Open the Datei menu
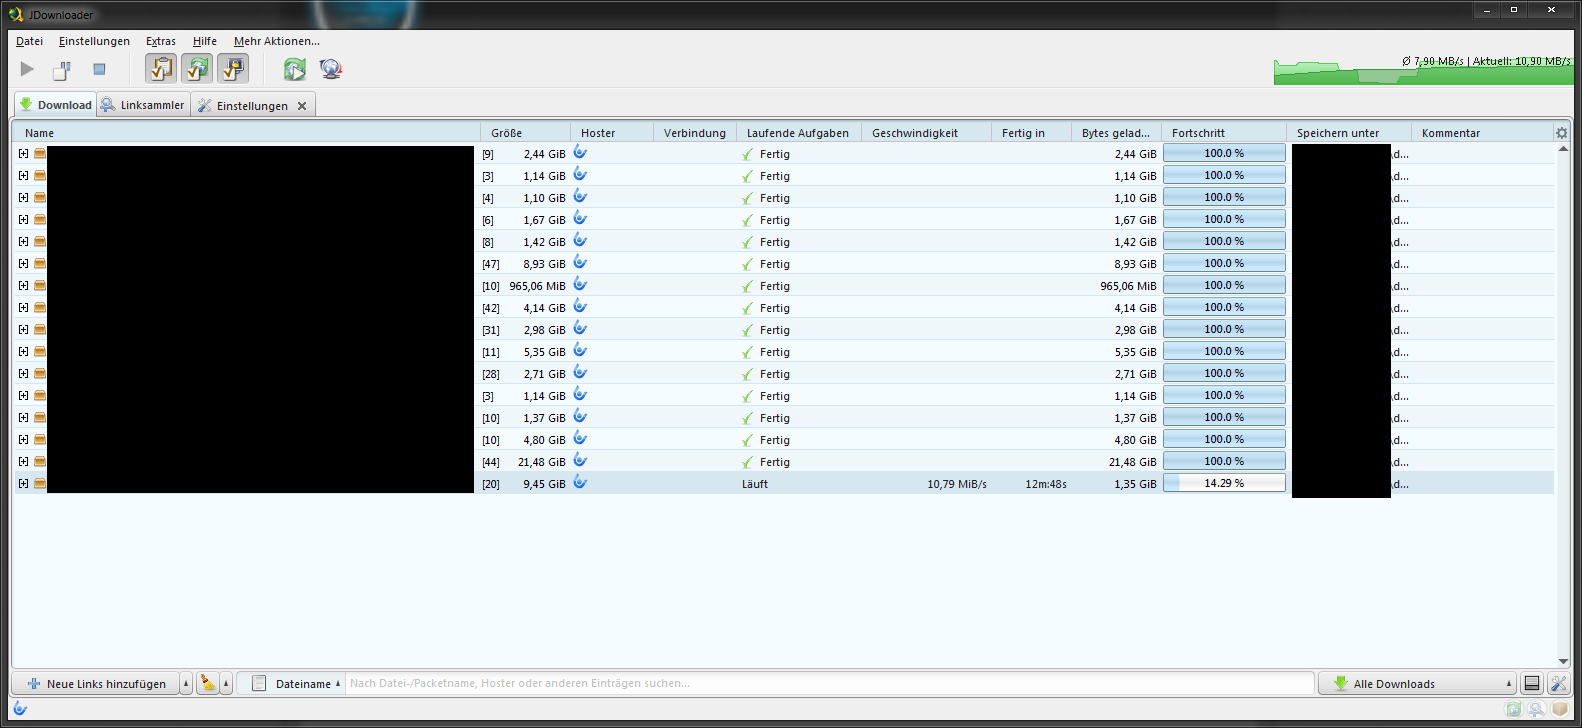 coord(29,41)
